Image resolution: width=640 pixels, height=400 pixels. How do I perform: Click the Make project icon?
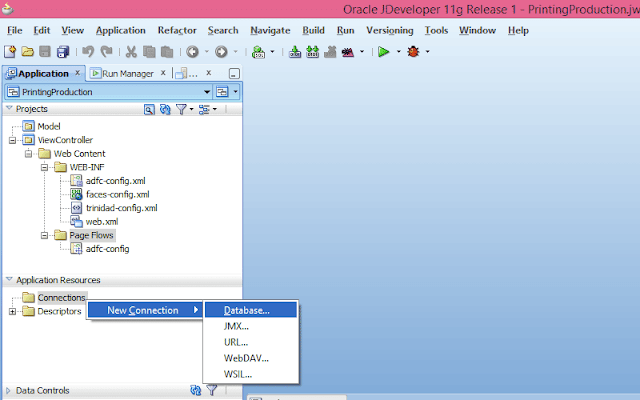[295, 51]
